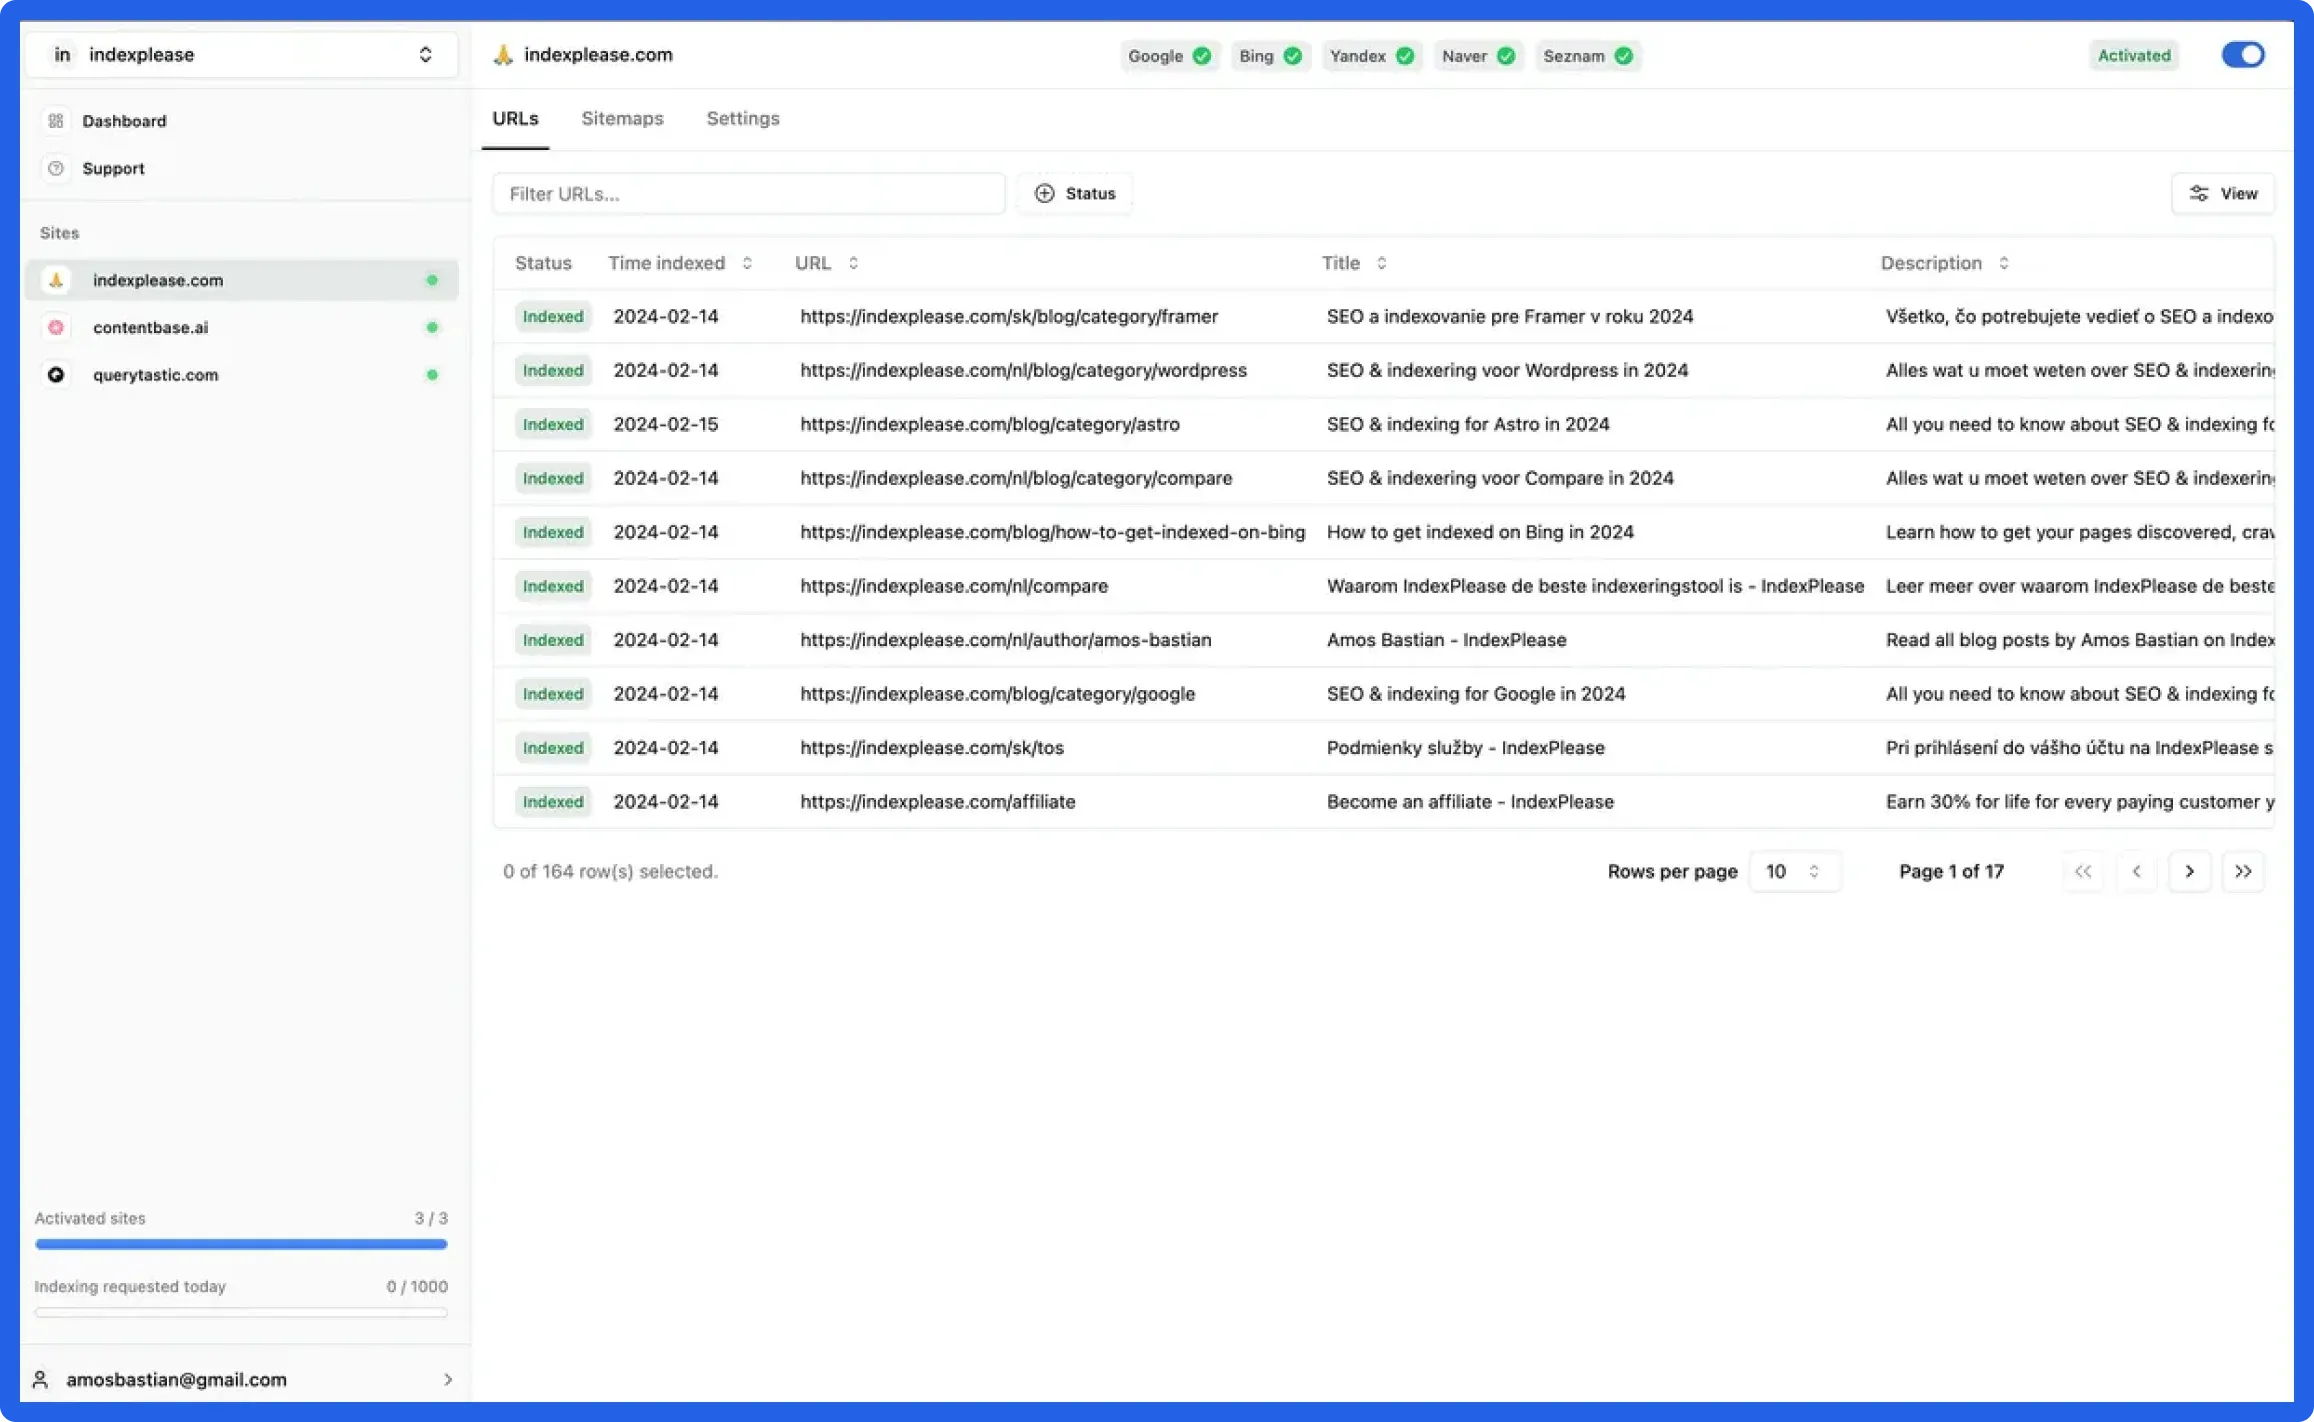Click the Naver green checkmark icon
2314x1422 pixels.
(x=1506, y=56)
